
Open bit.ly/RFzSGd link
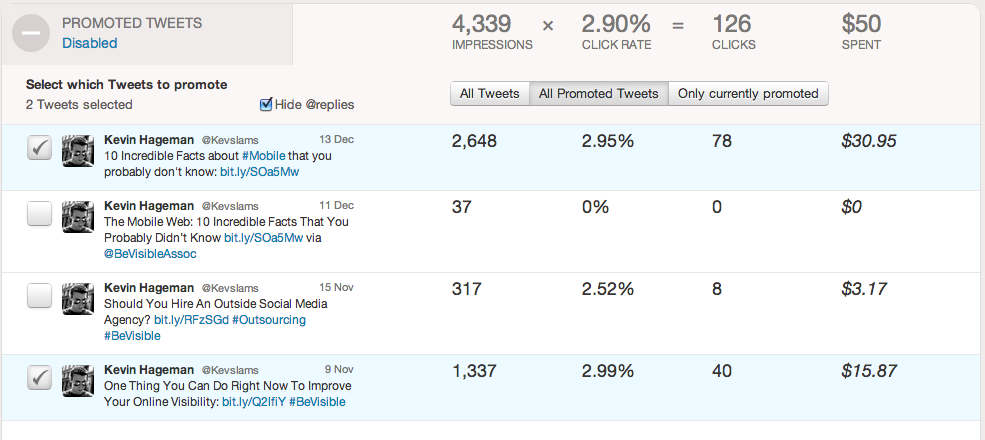point(191,319)
